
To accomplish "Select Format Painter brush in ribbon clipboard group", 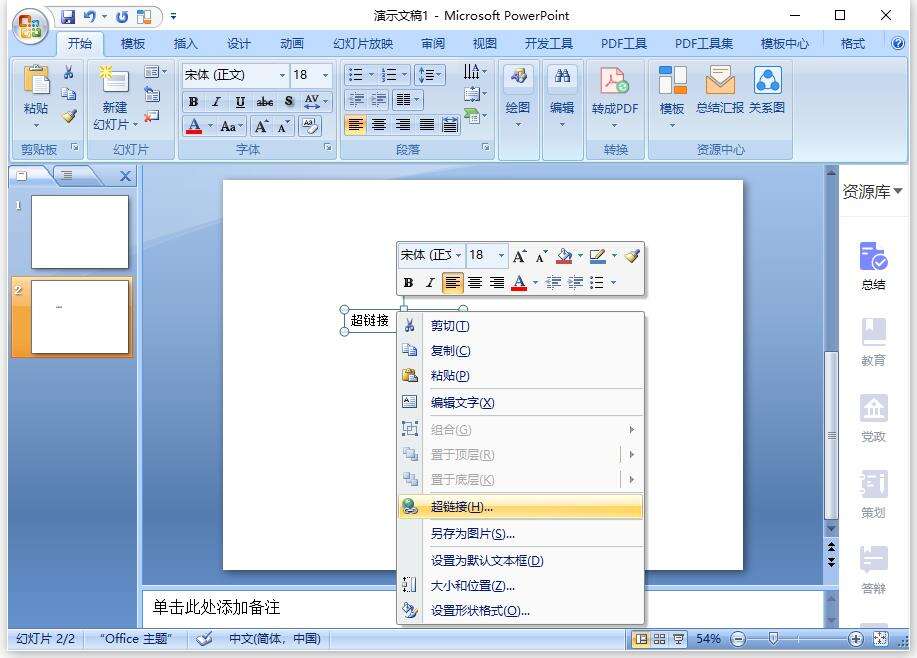I will tap(68, 116).
